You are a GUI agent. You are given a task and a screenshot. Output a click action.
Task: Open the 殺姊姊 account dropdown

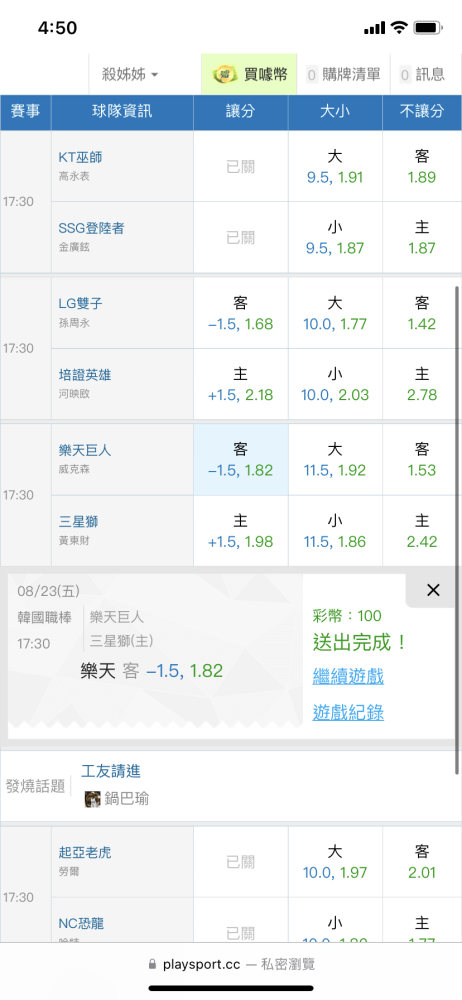click(x=130, y=75)
